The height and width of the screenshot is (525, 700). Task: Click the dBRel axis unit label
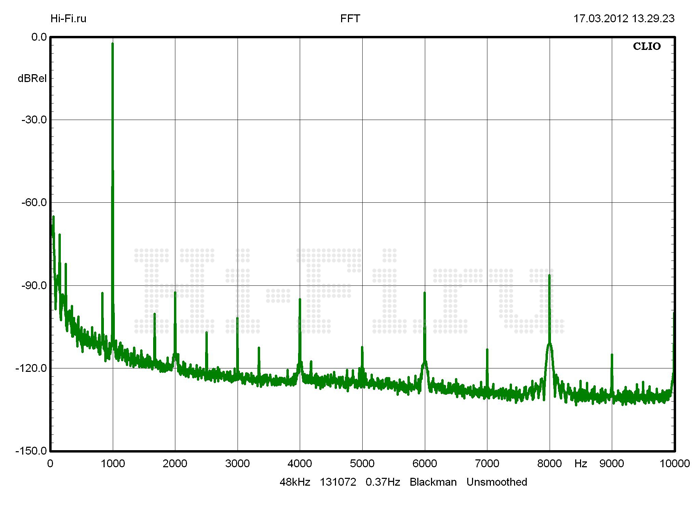pyautogui.click(x=31, y=78)
